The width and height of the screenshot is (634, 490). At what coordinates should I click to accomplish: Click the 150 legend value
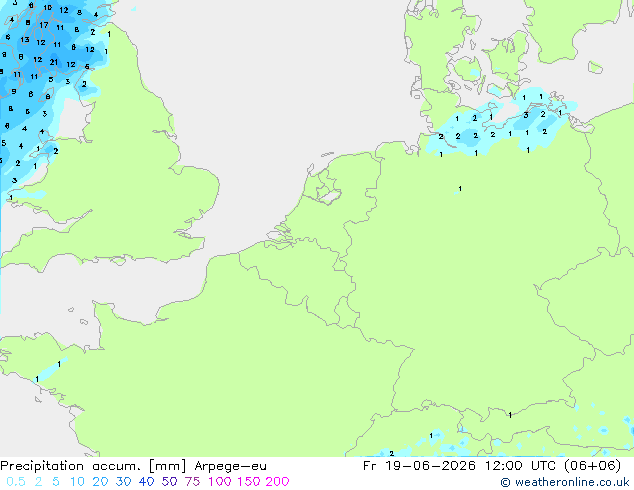click(248, 482)
